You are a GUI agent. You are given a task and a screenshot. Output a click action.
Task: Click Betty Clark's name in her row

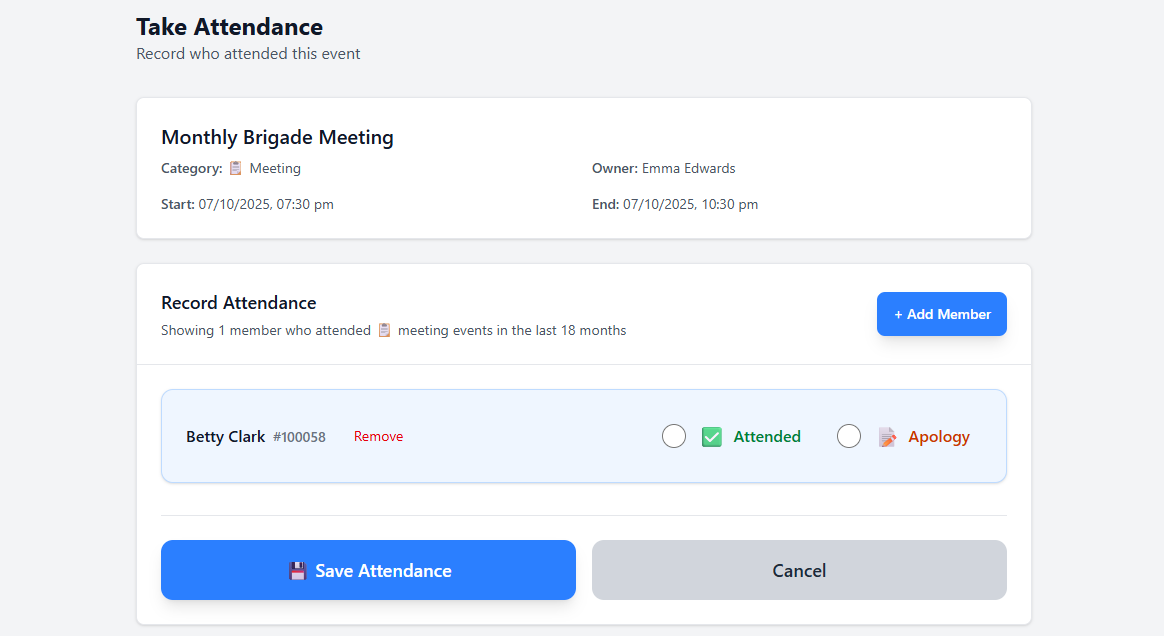[225, 436]
